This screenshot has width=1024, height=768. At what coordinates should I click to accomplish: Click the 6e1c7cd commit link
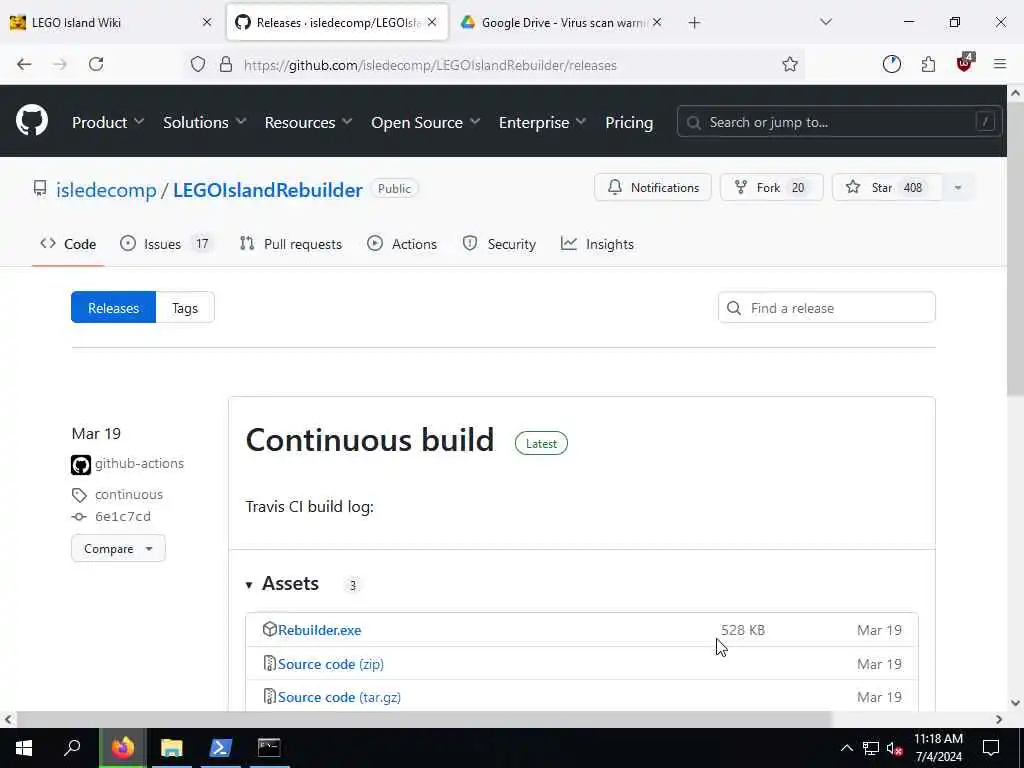[x=123, y=516]
